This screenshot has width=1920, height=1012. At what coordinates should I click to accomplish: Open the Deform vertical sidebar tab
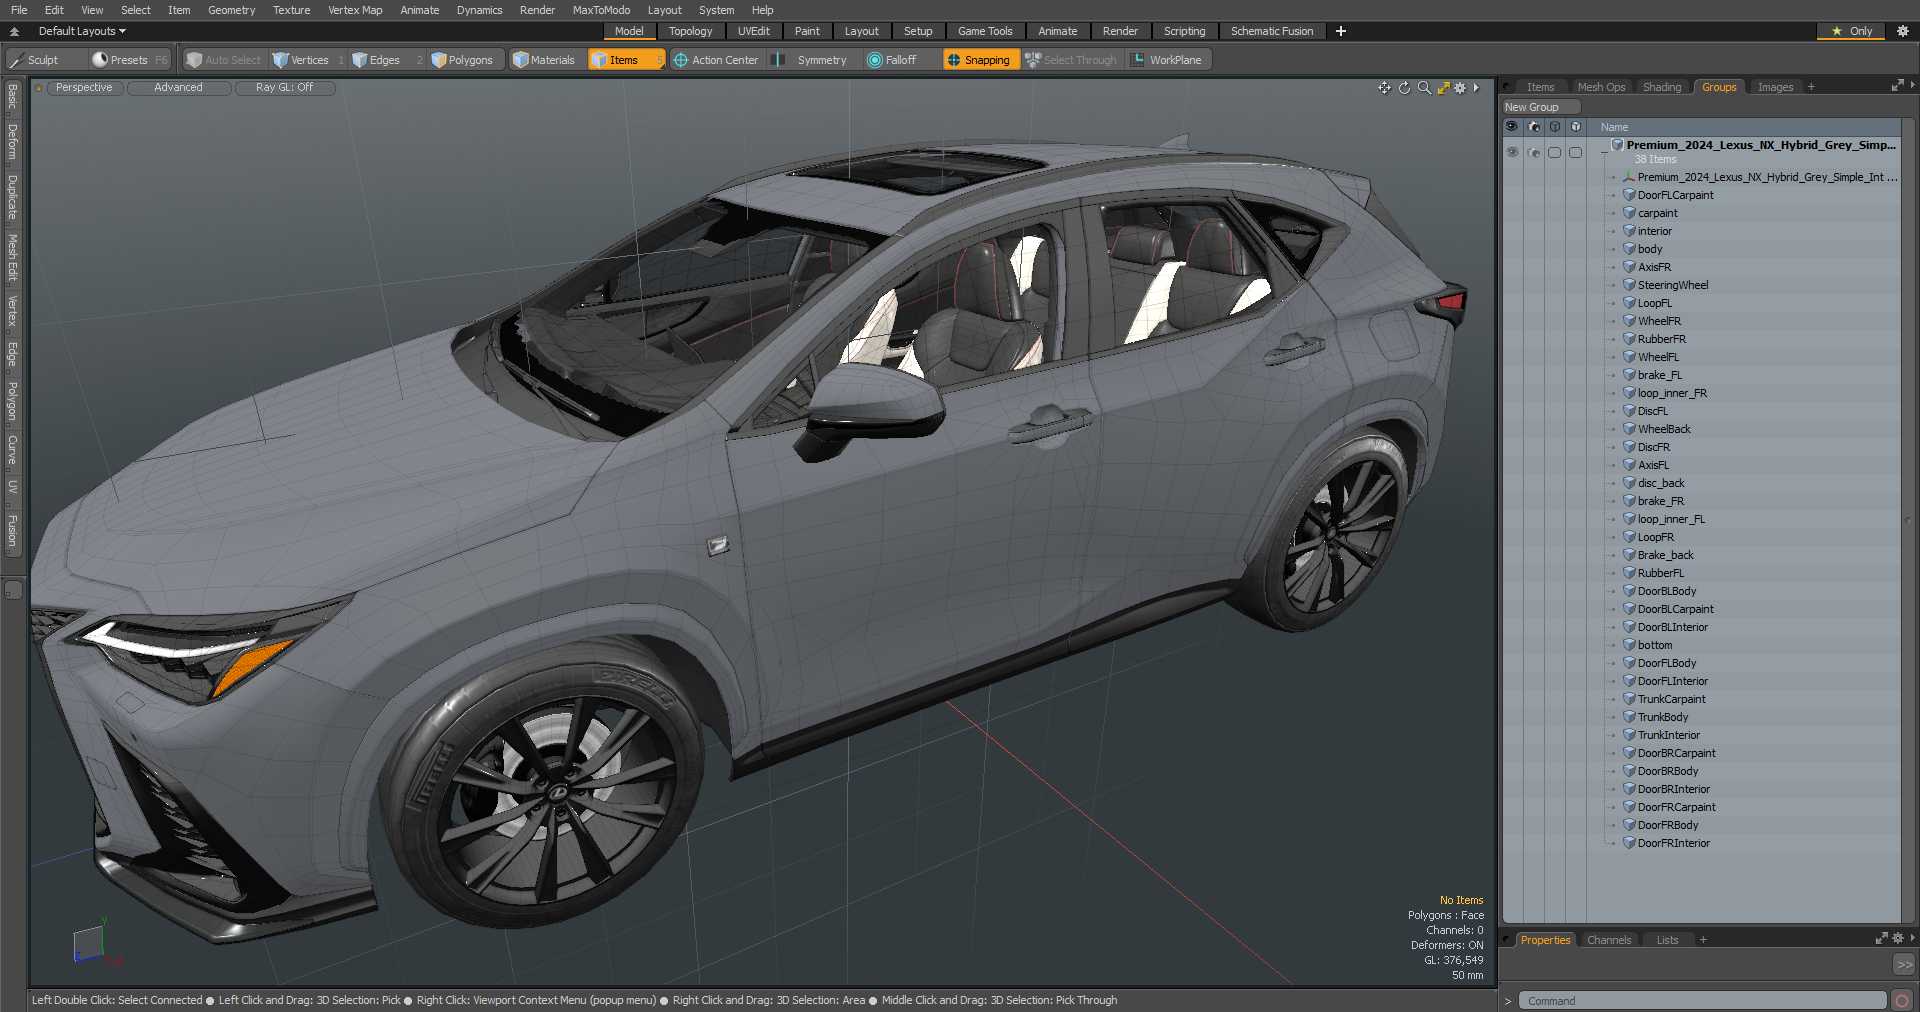pyautogui.click(x=13, y=143)
